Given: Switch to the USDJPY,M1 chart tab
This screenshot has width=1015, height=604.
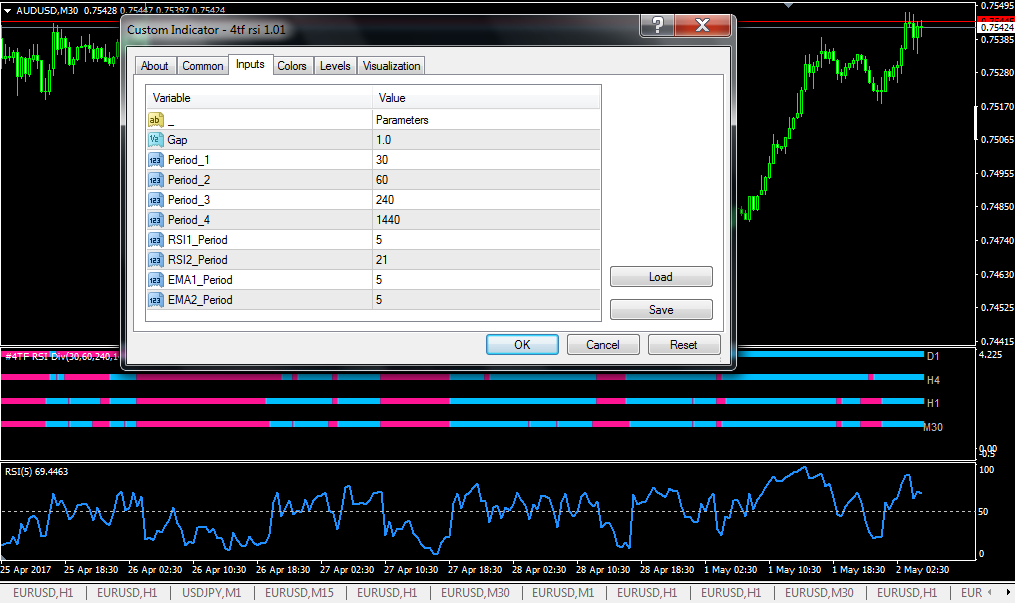Looking at the screenshot, I should click(x=211, y=592).
